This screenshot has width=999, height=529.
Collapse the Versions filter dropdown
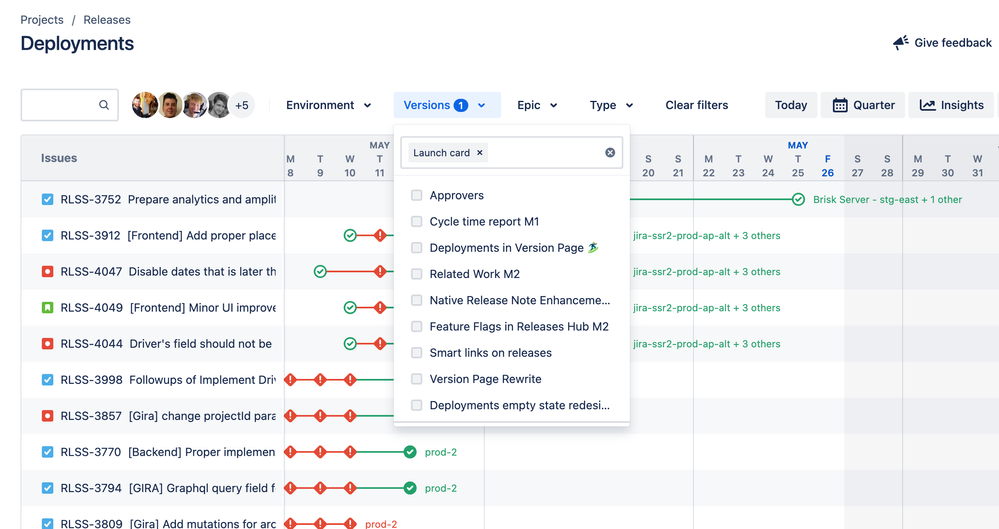447,105
